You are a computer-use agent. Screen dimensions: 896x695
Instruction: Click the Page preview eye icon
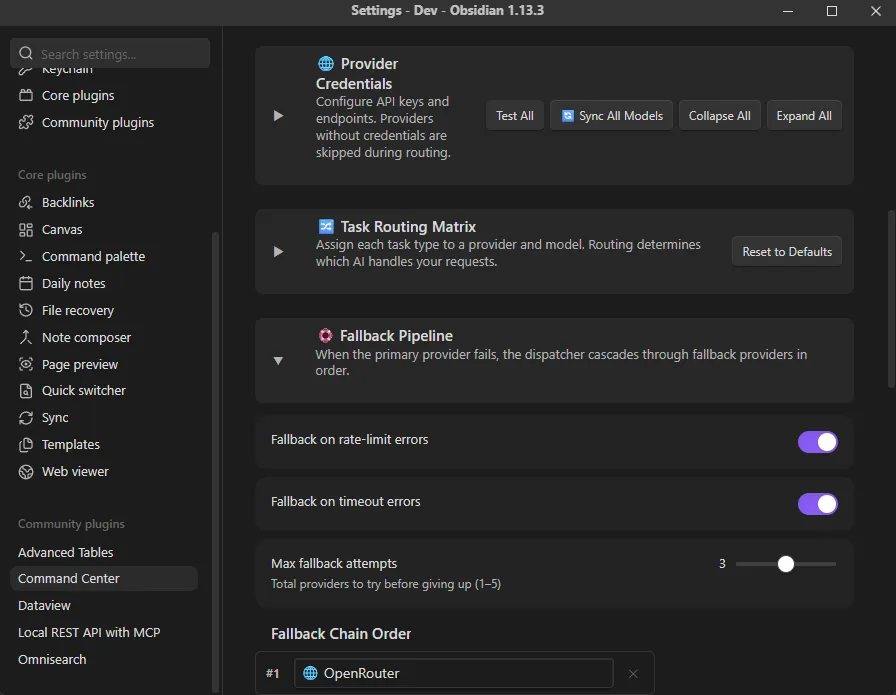[26, 364]
